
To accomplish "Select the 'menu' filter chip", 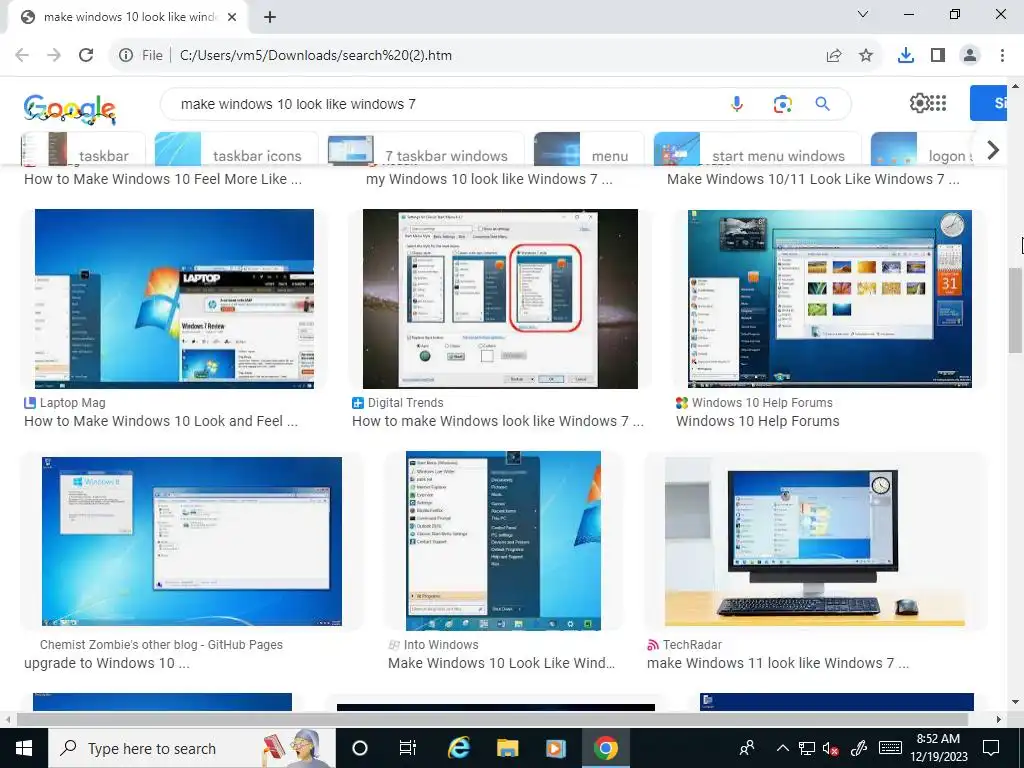I will (x=589, y=149).
